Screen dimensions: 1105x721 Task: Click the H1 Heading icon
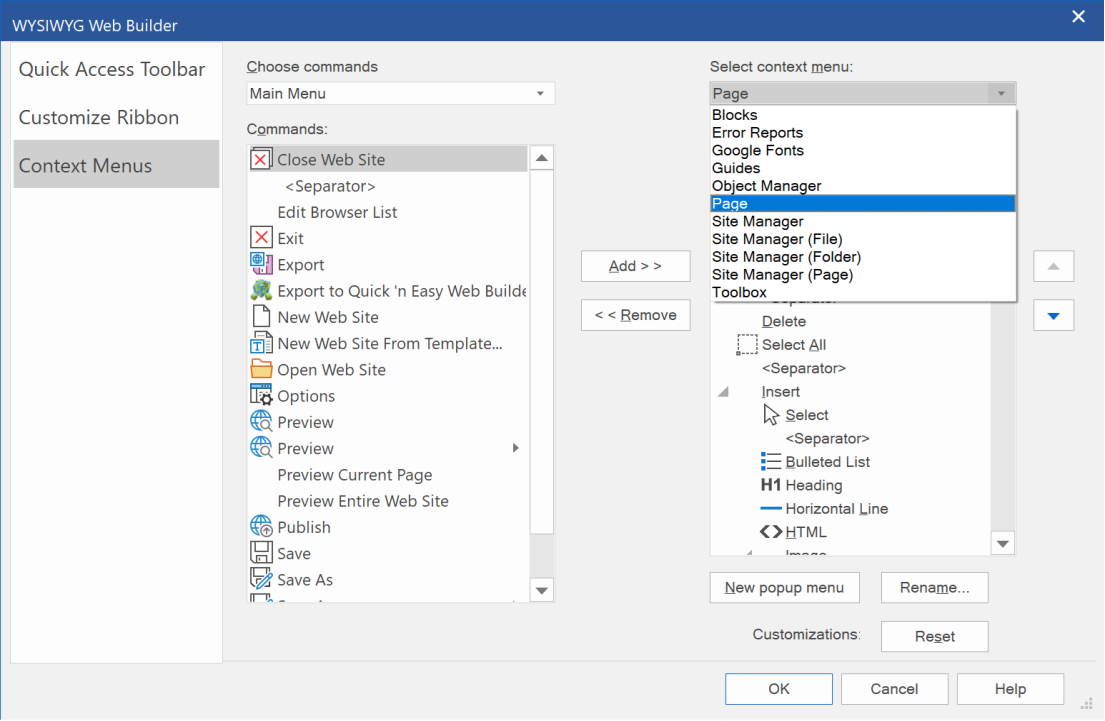pyautogui.click(x=771, y=485)
